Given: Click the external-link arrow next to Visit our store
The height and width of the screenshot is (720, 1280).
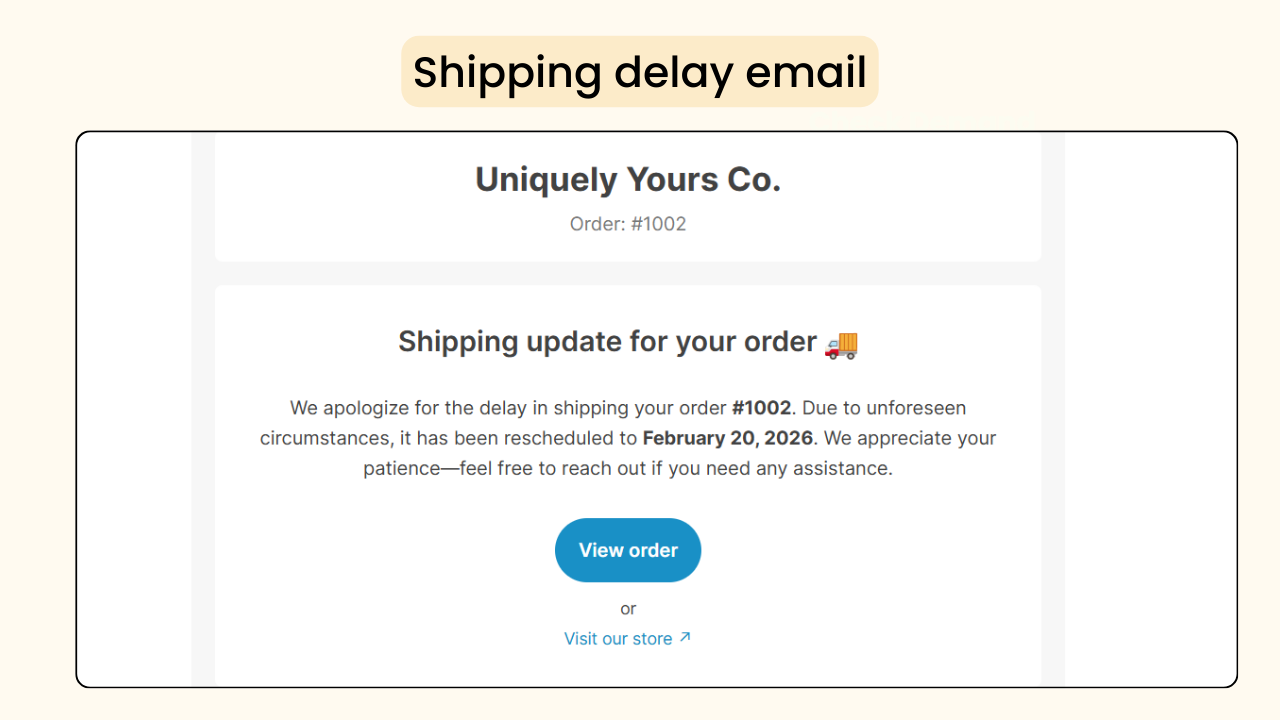Looking at the screenshot, I should pos(684,637).
